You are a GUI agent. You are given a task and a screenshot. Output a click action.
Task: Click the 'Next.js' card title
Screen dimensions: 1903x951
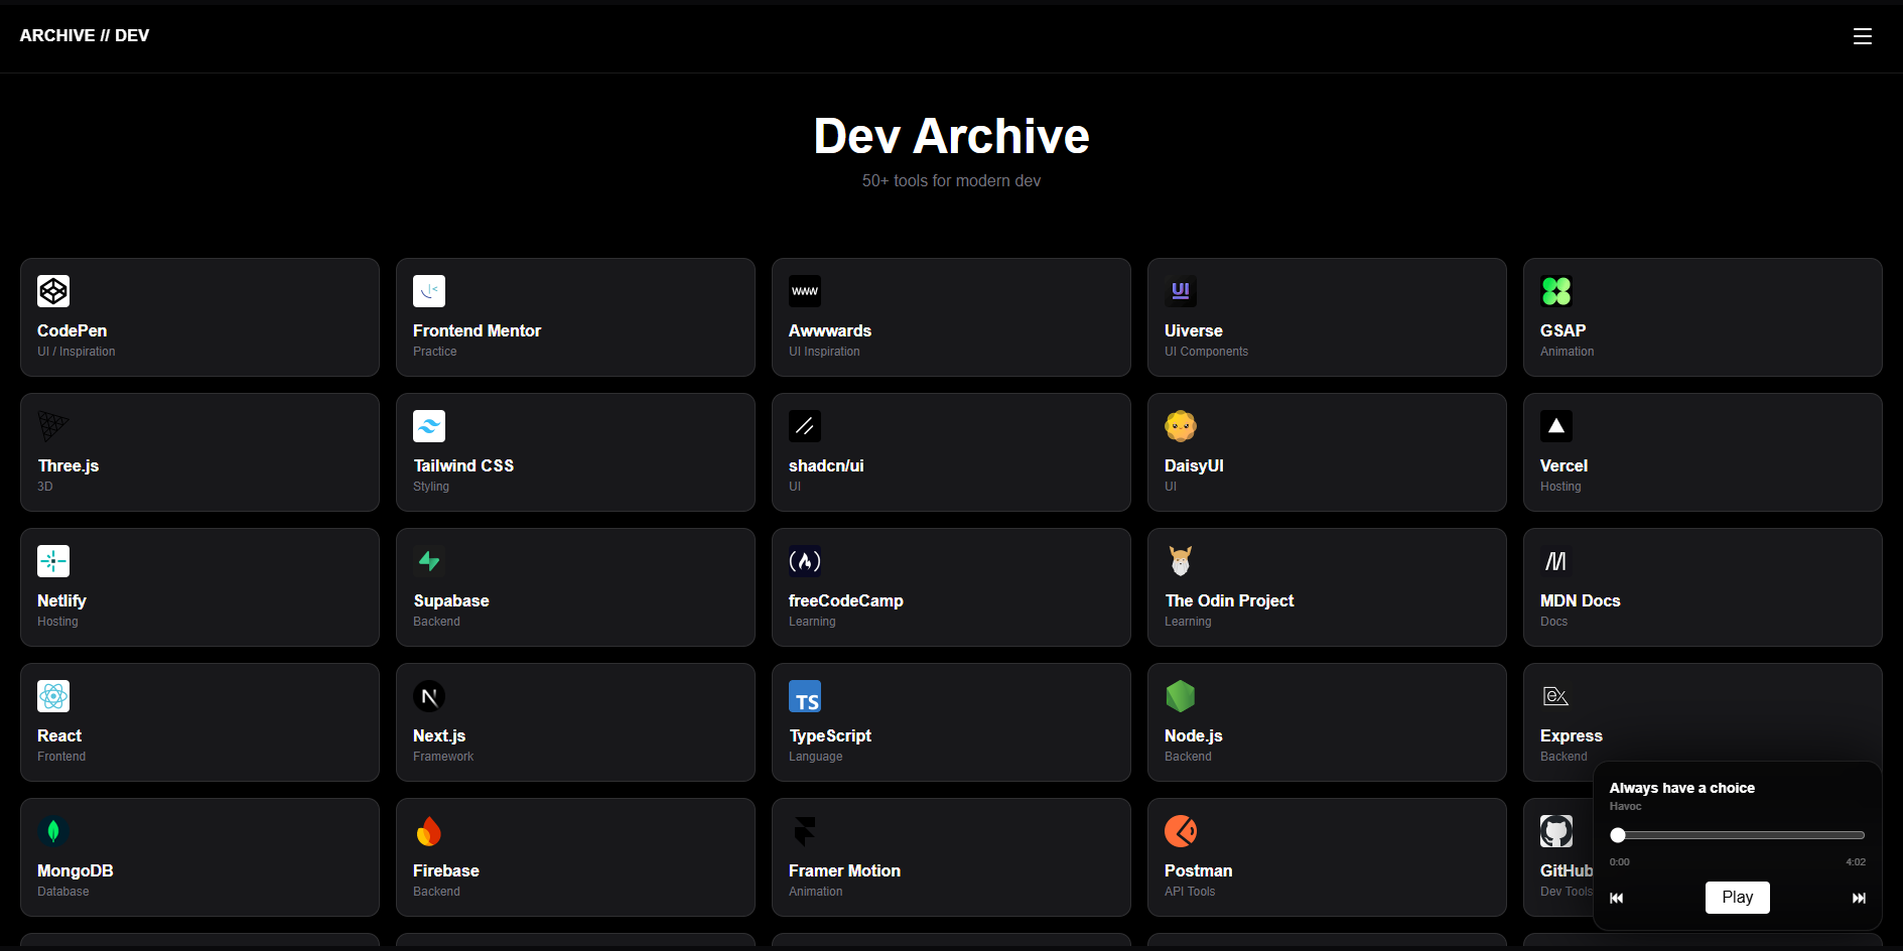tap(439, 736)
